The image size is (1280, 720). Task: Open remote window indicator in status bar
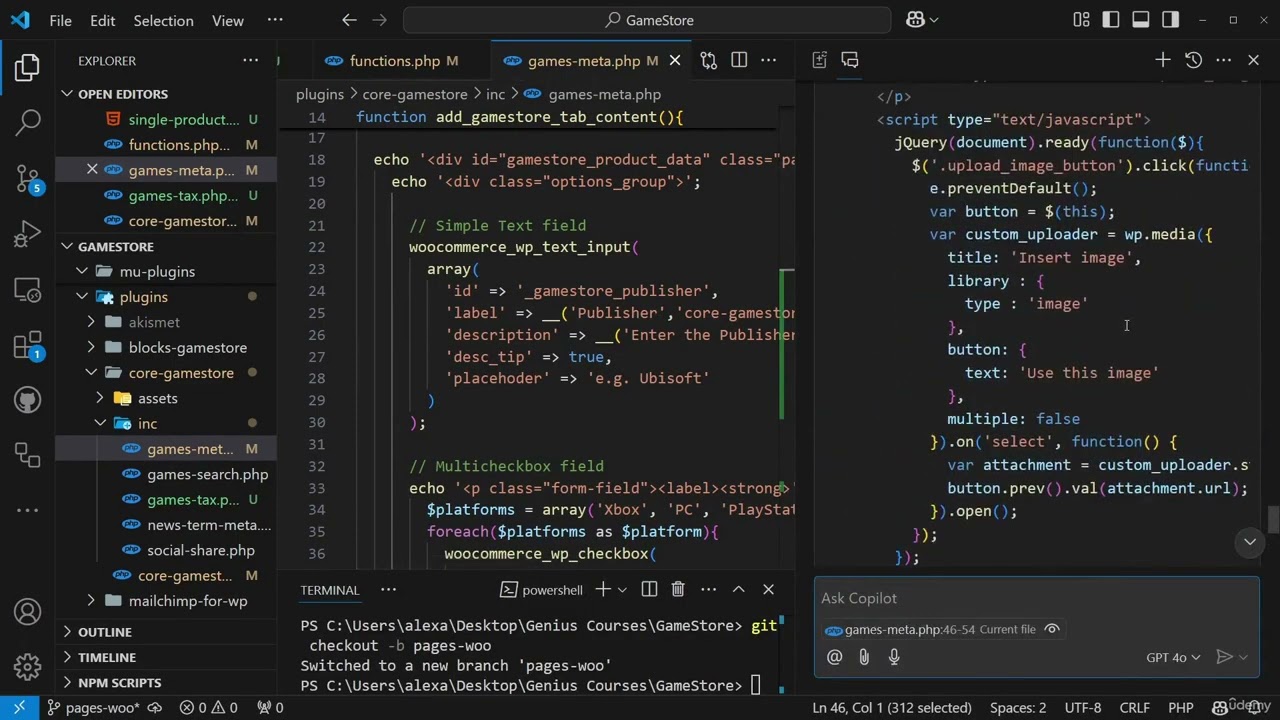(x=19, y=708)
